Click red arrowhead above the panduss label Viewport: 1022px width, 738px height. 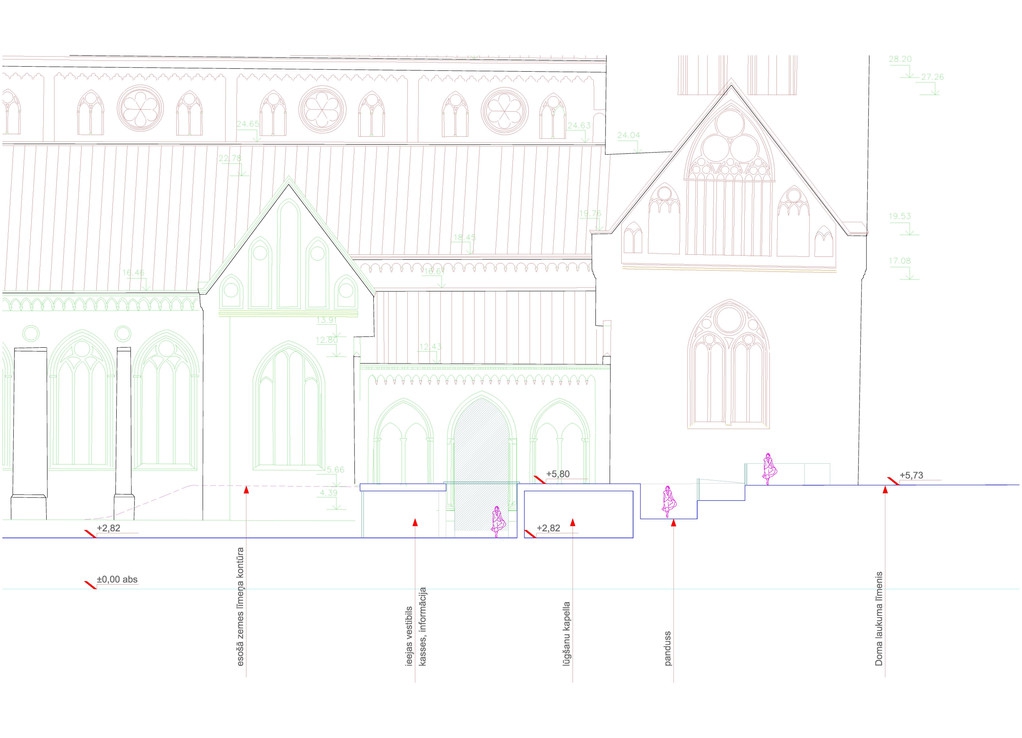[x=673, y=523]
